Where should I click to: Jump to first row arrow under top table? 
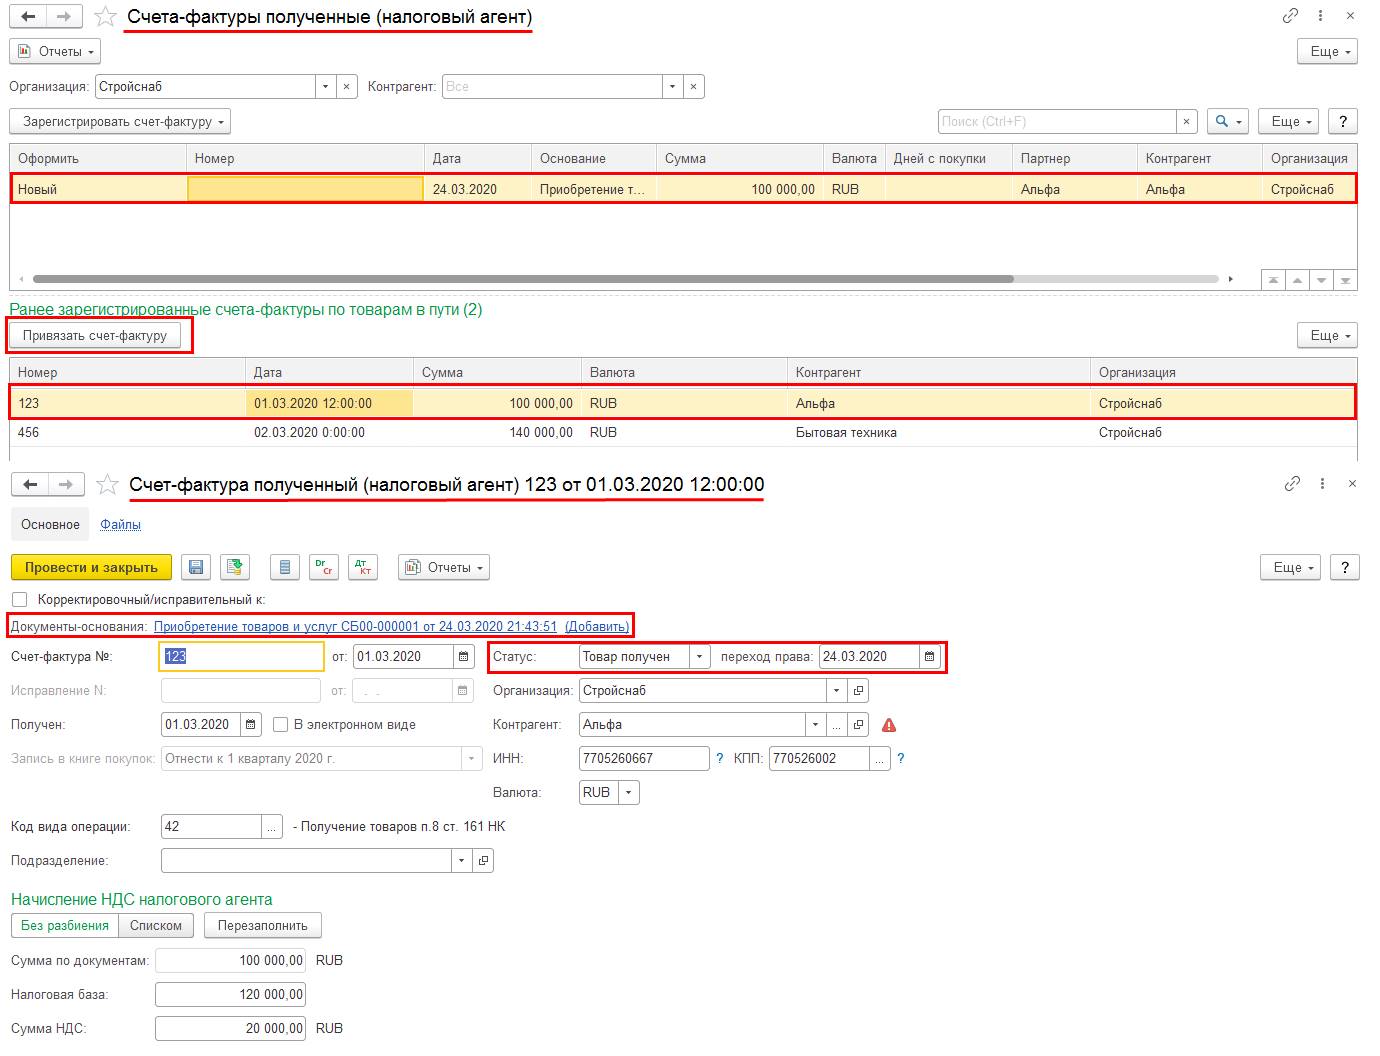click(1273, 281)
